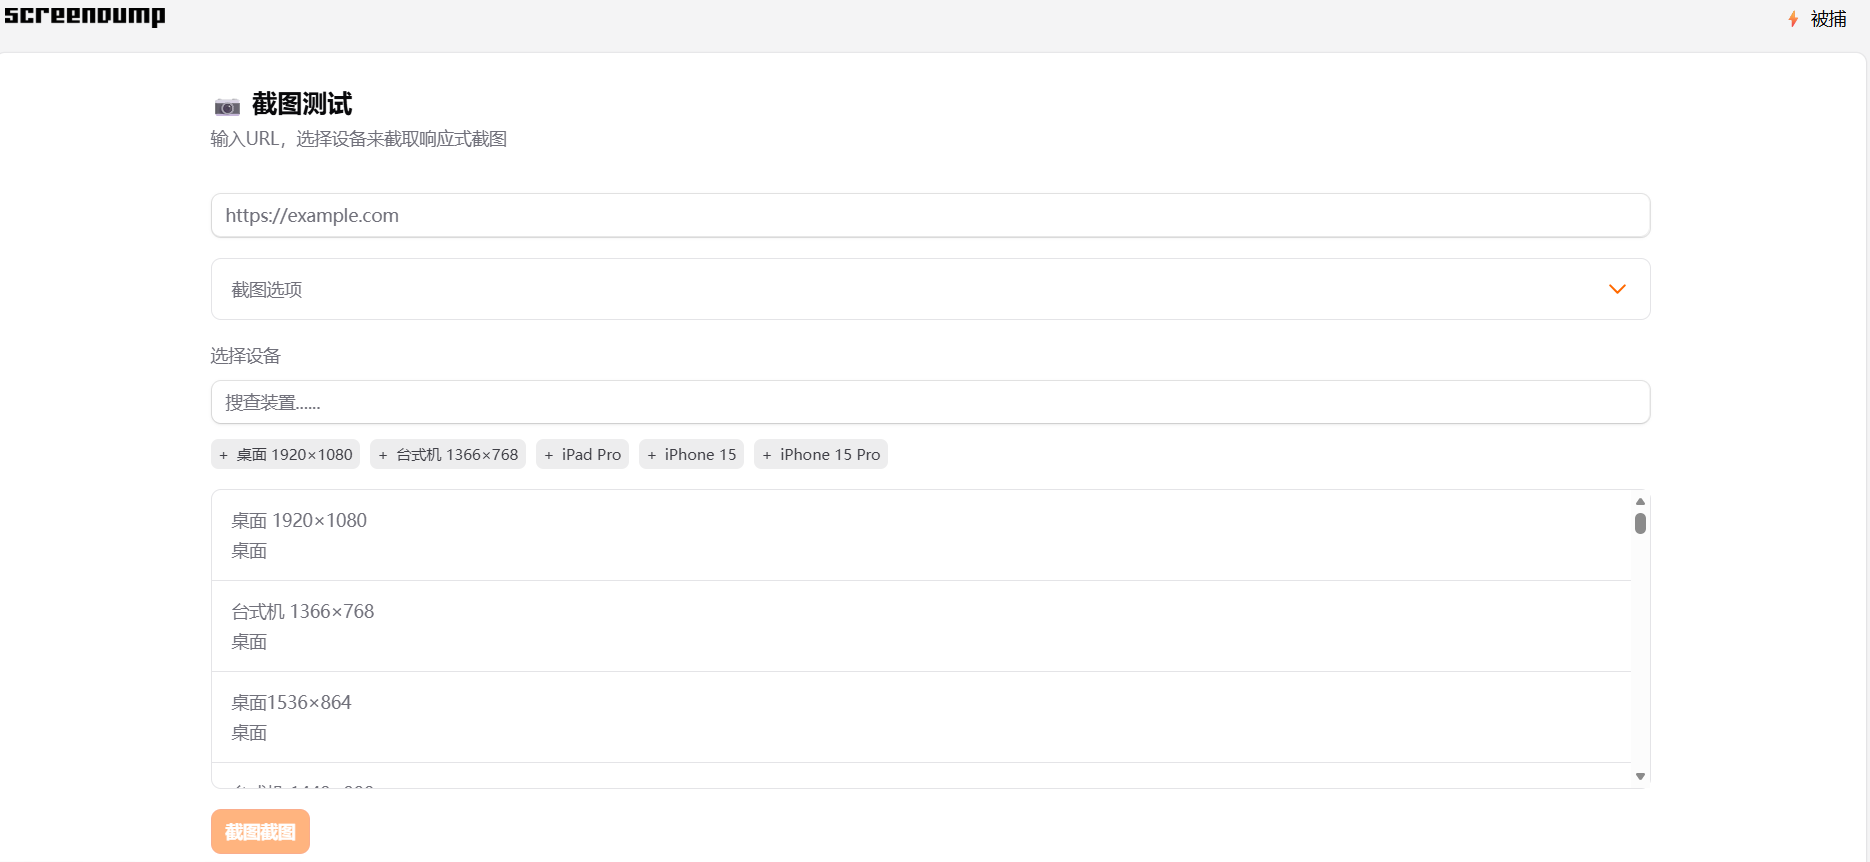Viewport: 1870px width, 862px height.
Task: Add the 台式机 1366×768 quick chip
Action: click(x=448, y=454)
